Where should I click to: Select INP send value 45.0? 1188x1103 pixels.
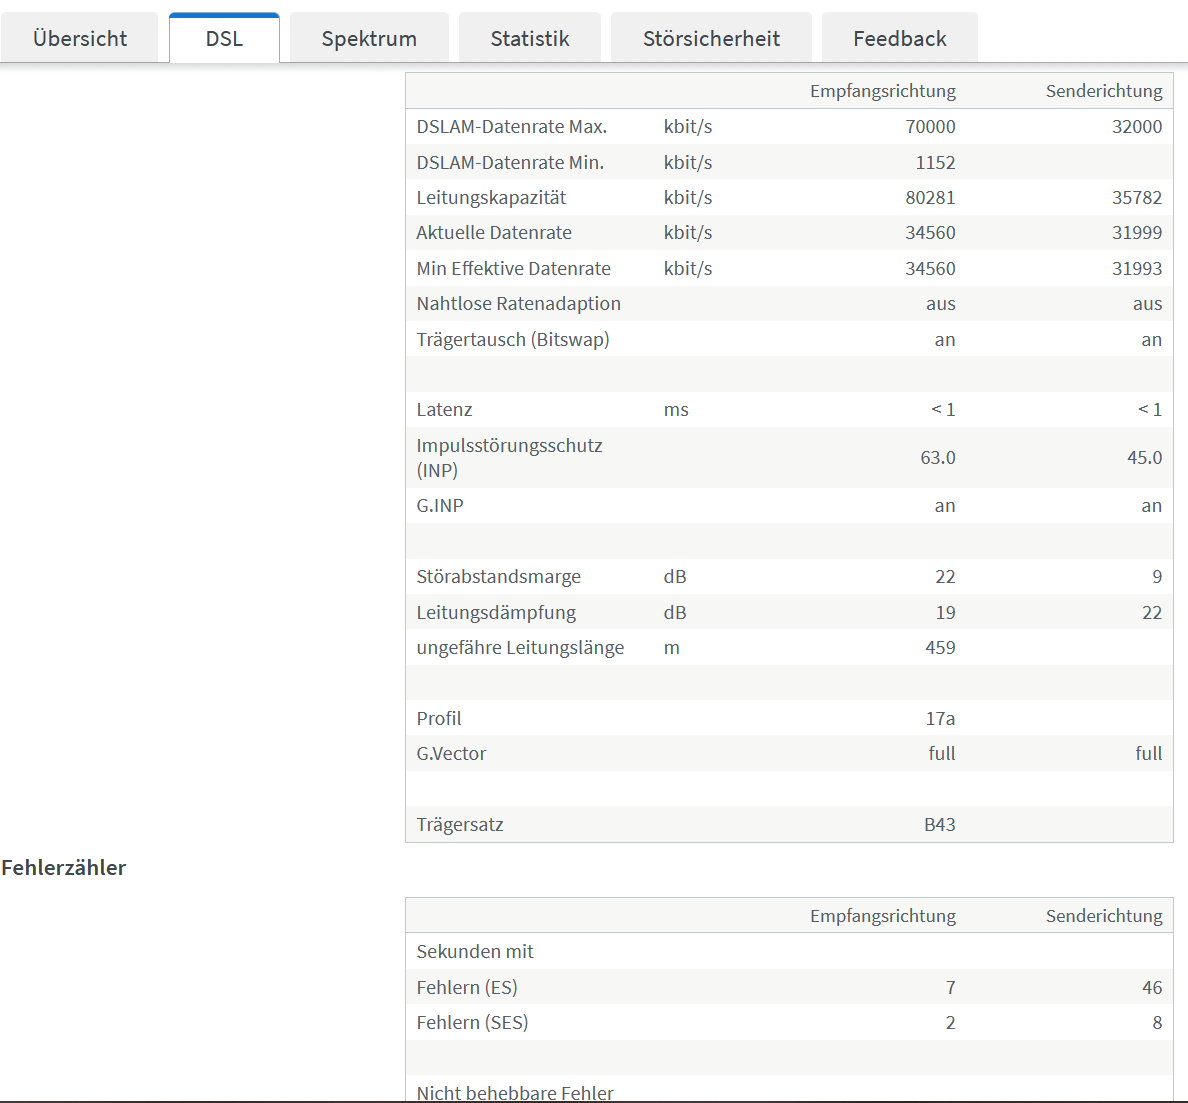click(x=1144, y=458)
